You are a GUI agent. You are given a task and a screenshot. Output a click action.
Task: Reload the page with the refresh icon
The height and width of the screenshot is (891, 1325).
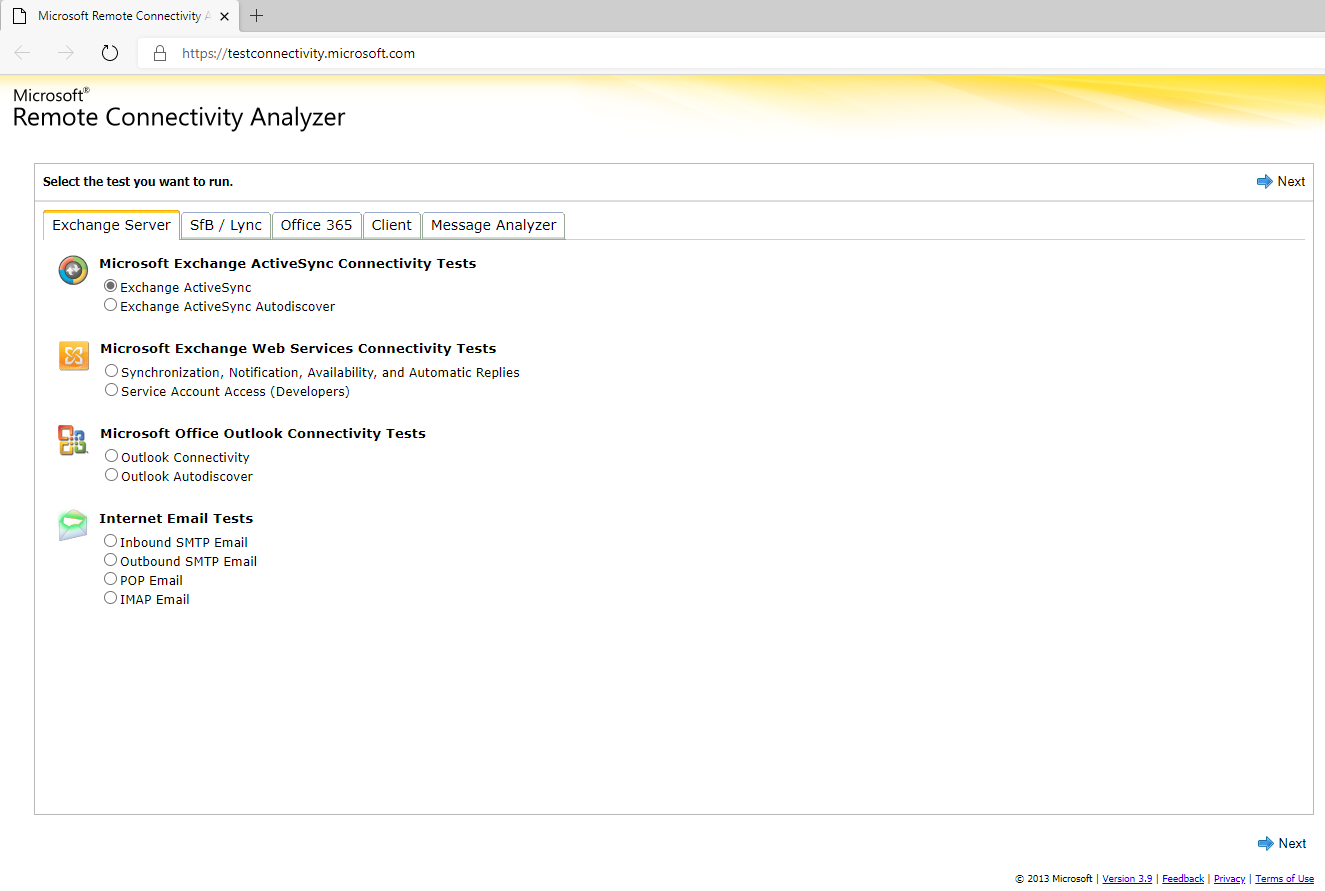click(x=110, y=53)
